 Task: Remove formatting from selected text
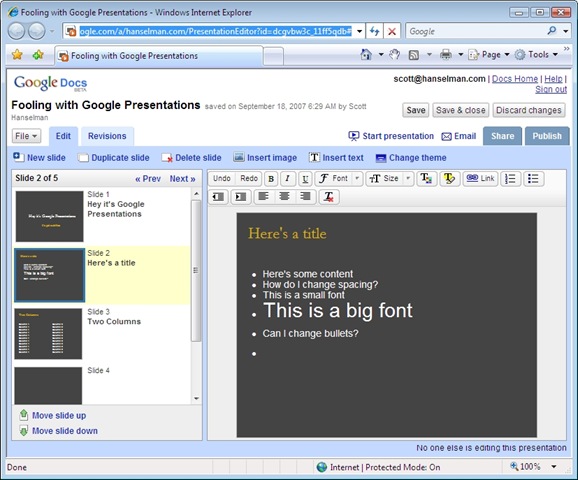tap(328, 197)
